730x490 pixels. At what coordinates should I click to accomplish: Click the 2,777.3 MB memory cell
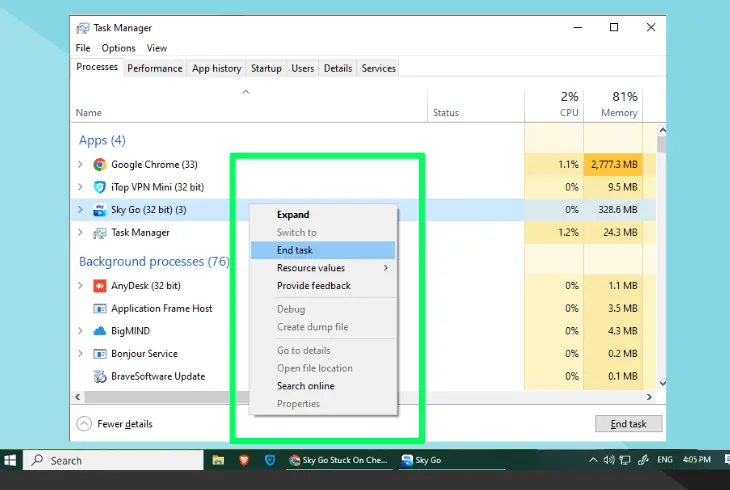tap(613, 164)
